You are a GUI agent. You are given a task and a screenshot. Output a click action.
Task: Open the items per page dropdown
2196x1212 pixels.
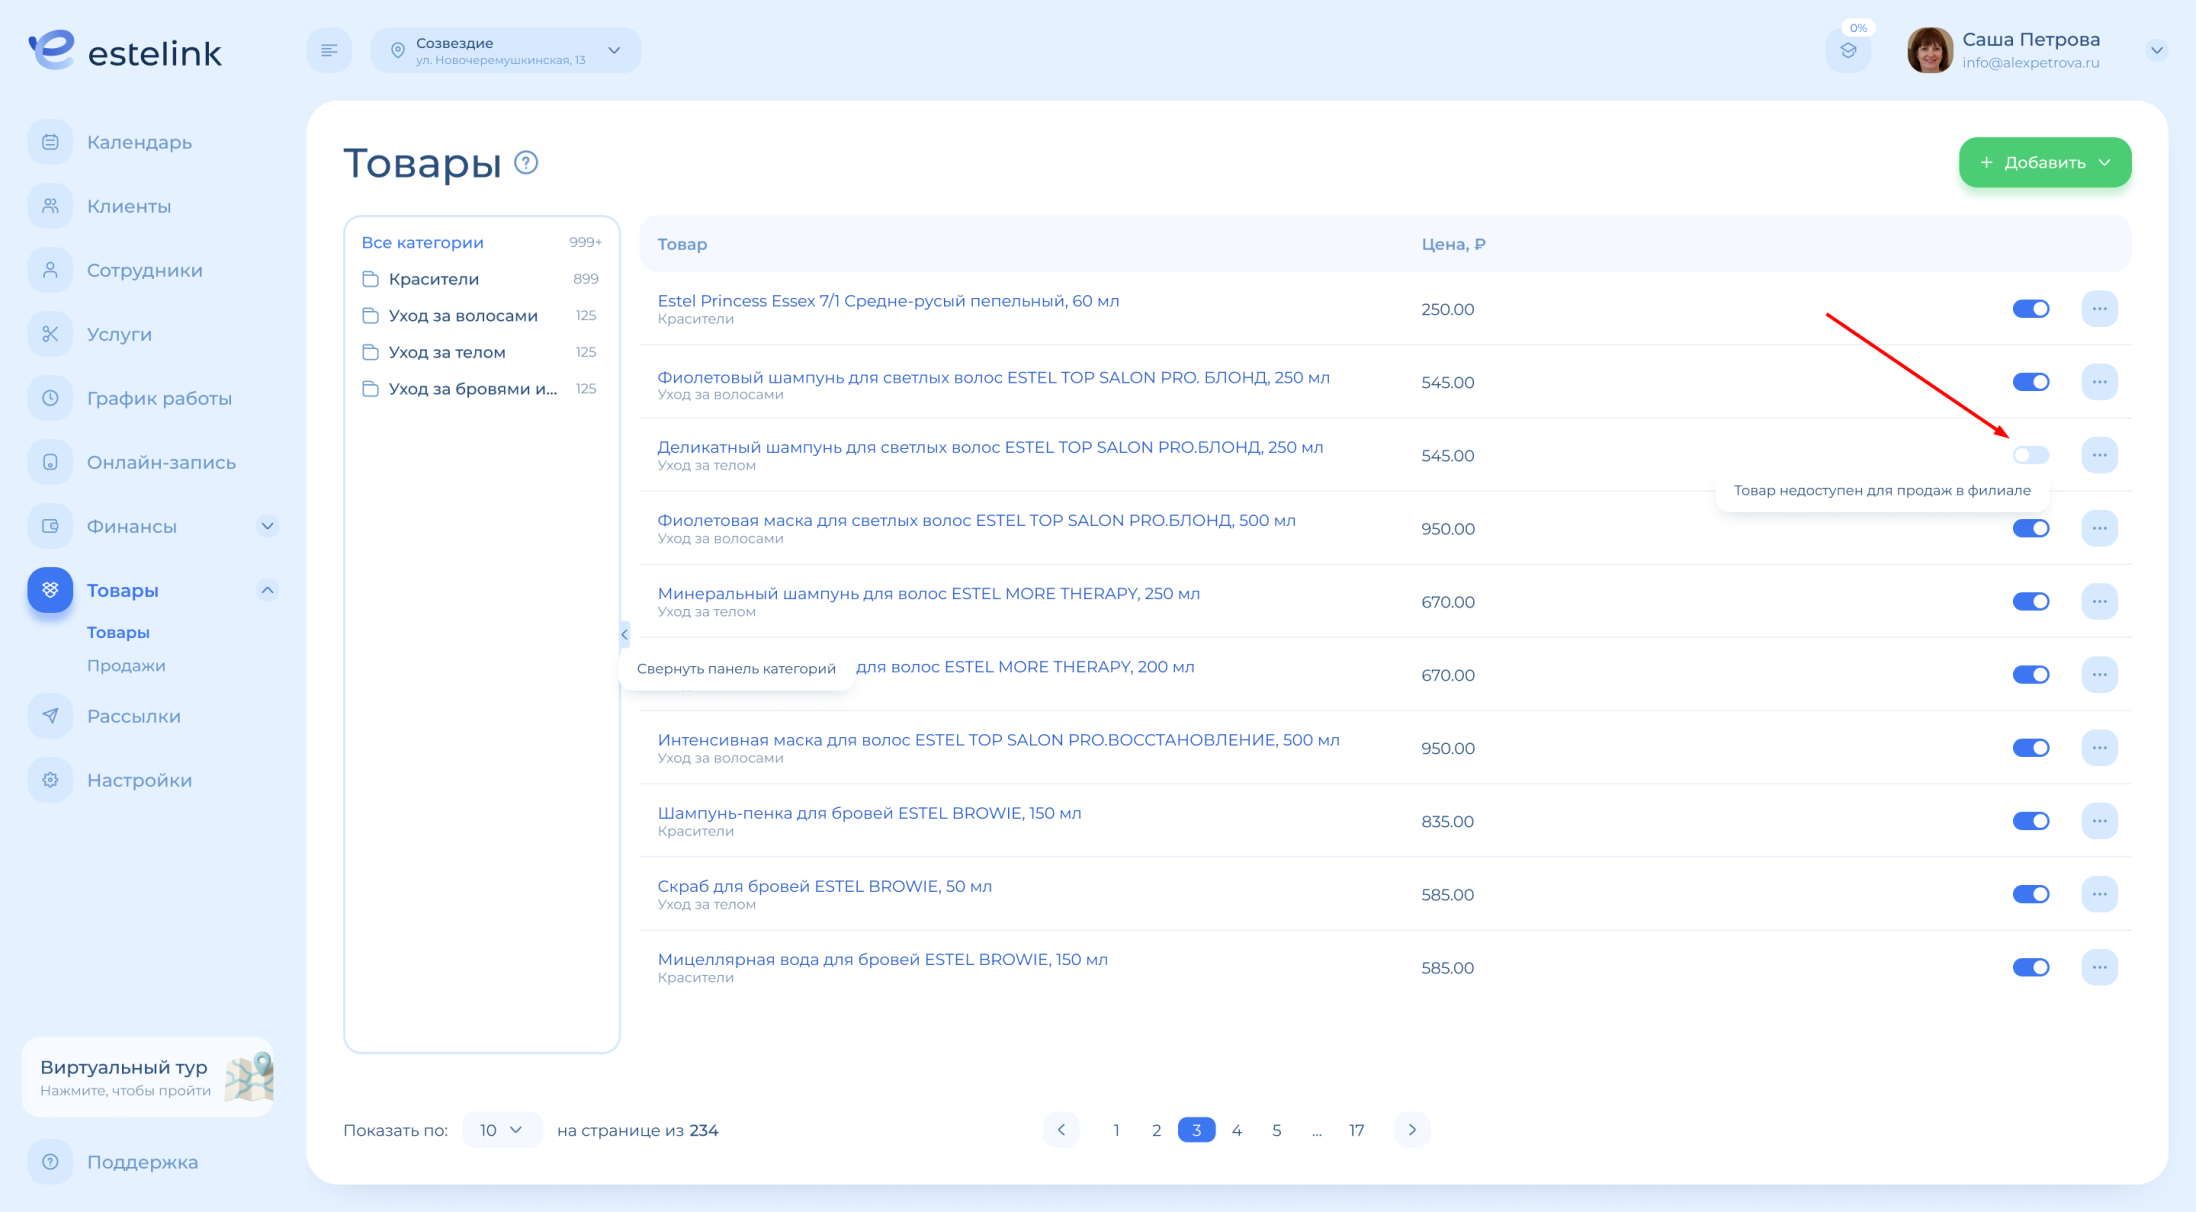501,1130
